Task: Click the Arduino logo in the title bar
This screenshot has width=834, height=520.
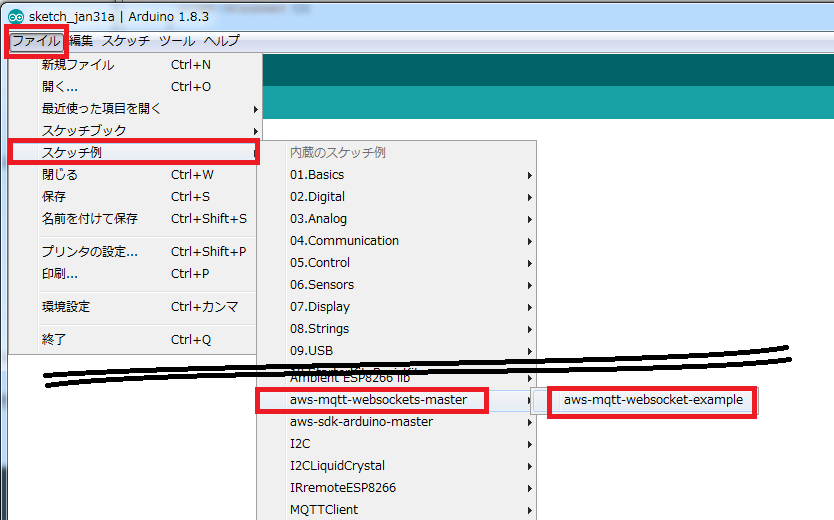Action: (15, 17)
